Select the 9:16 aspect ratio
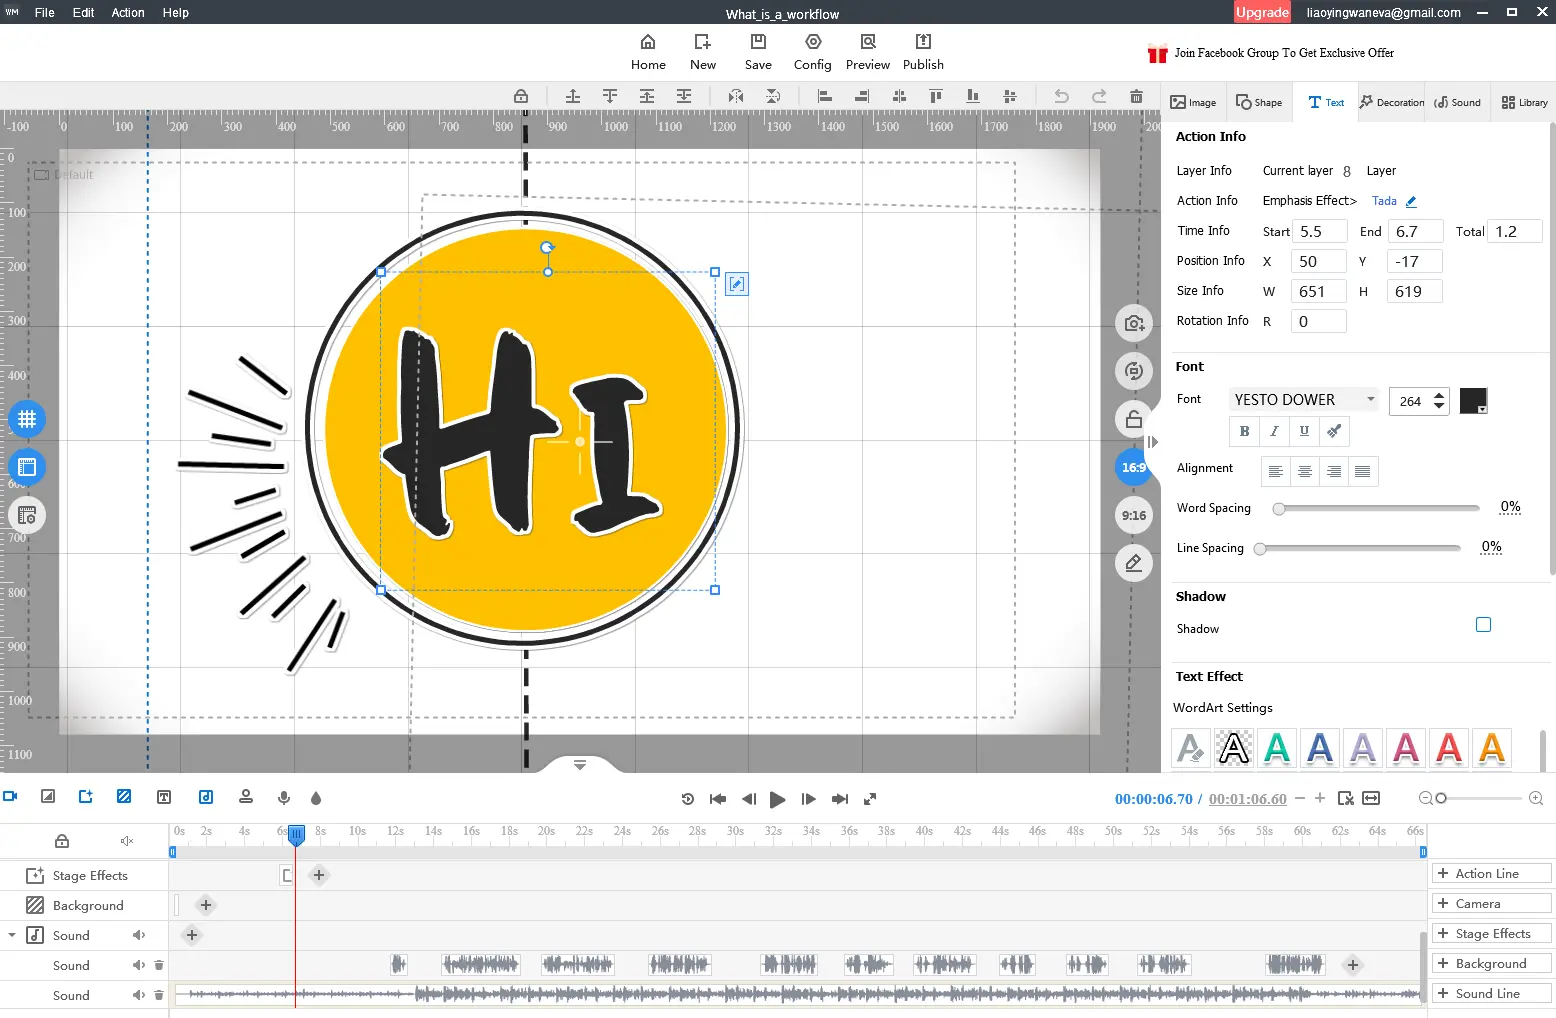 (1133, 516)
